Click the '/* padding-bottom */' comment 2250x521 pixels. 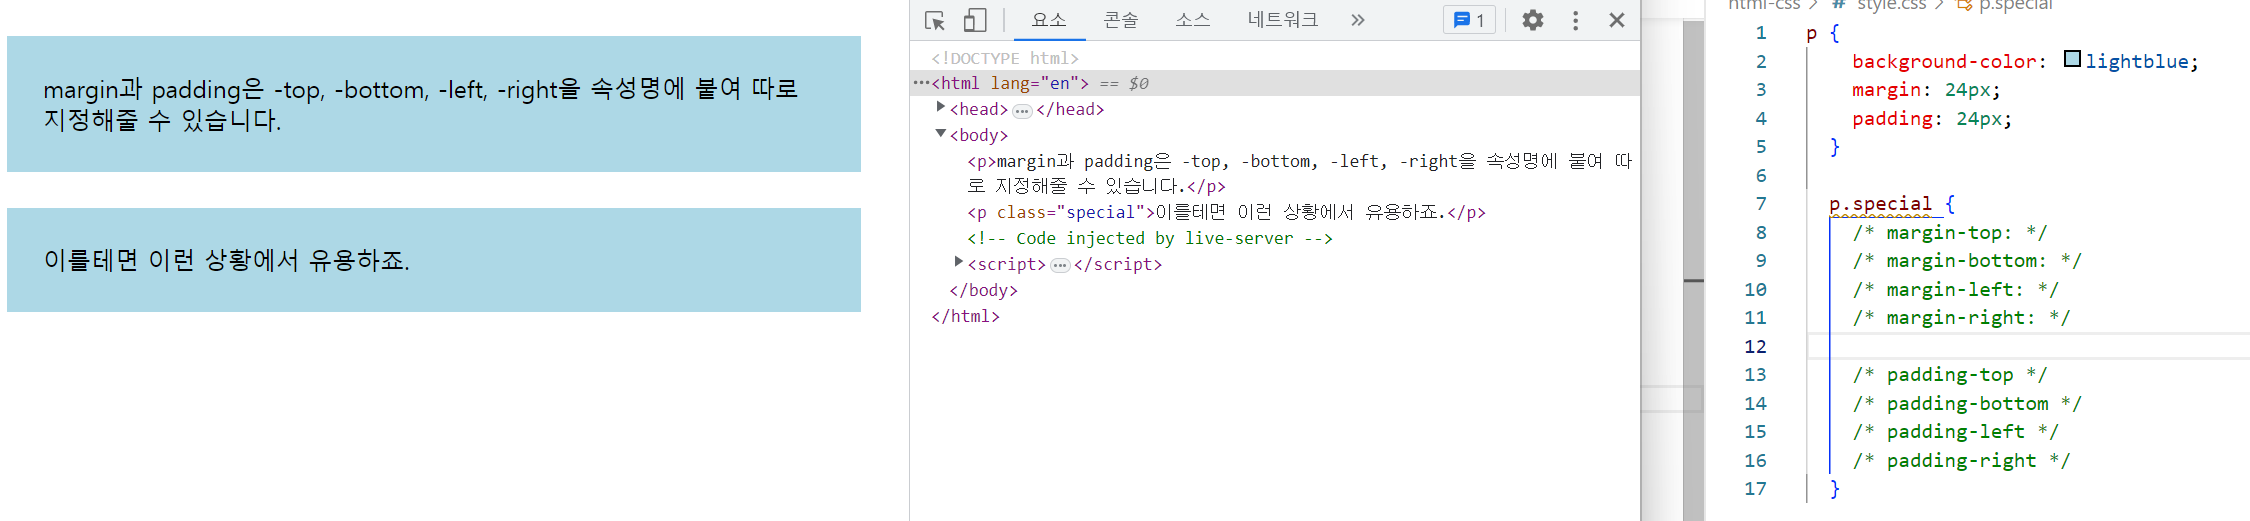click(x=1966, y=404)
